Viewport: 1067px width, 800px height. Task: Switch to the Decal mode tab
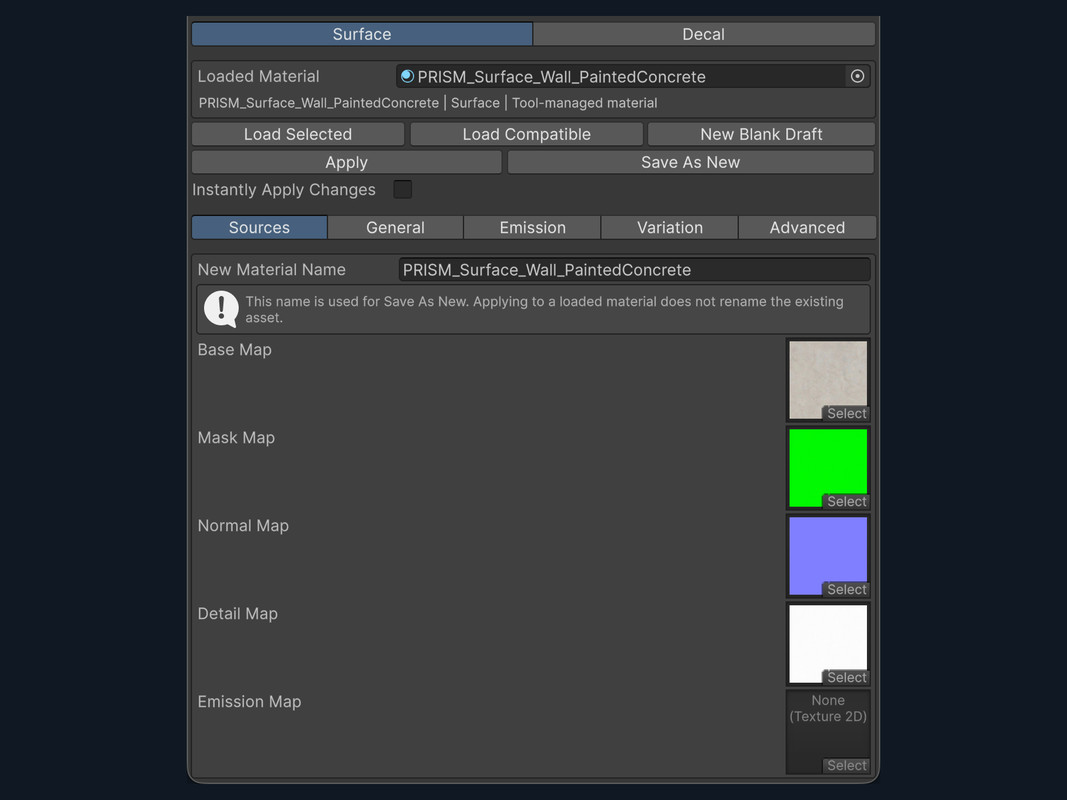coord(704,34)
